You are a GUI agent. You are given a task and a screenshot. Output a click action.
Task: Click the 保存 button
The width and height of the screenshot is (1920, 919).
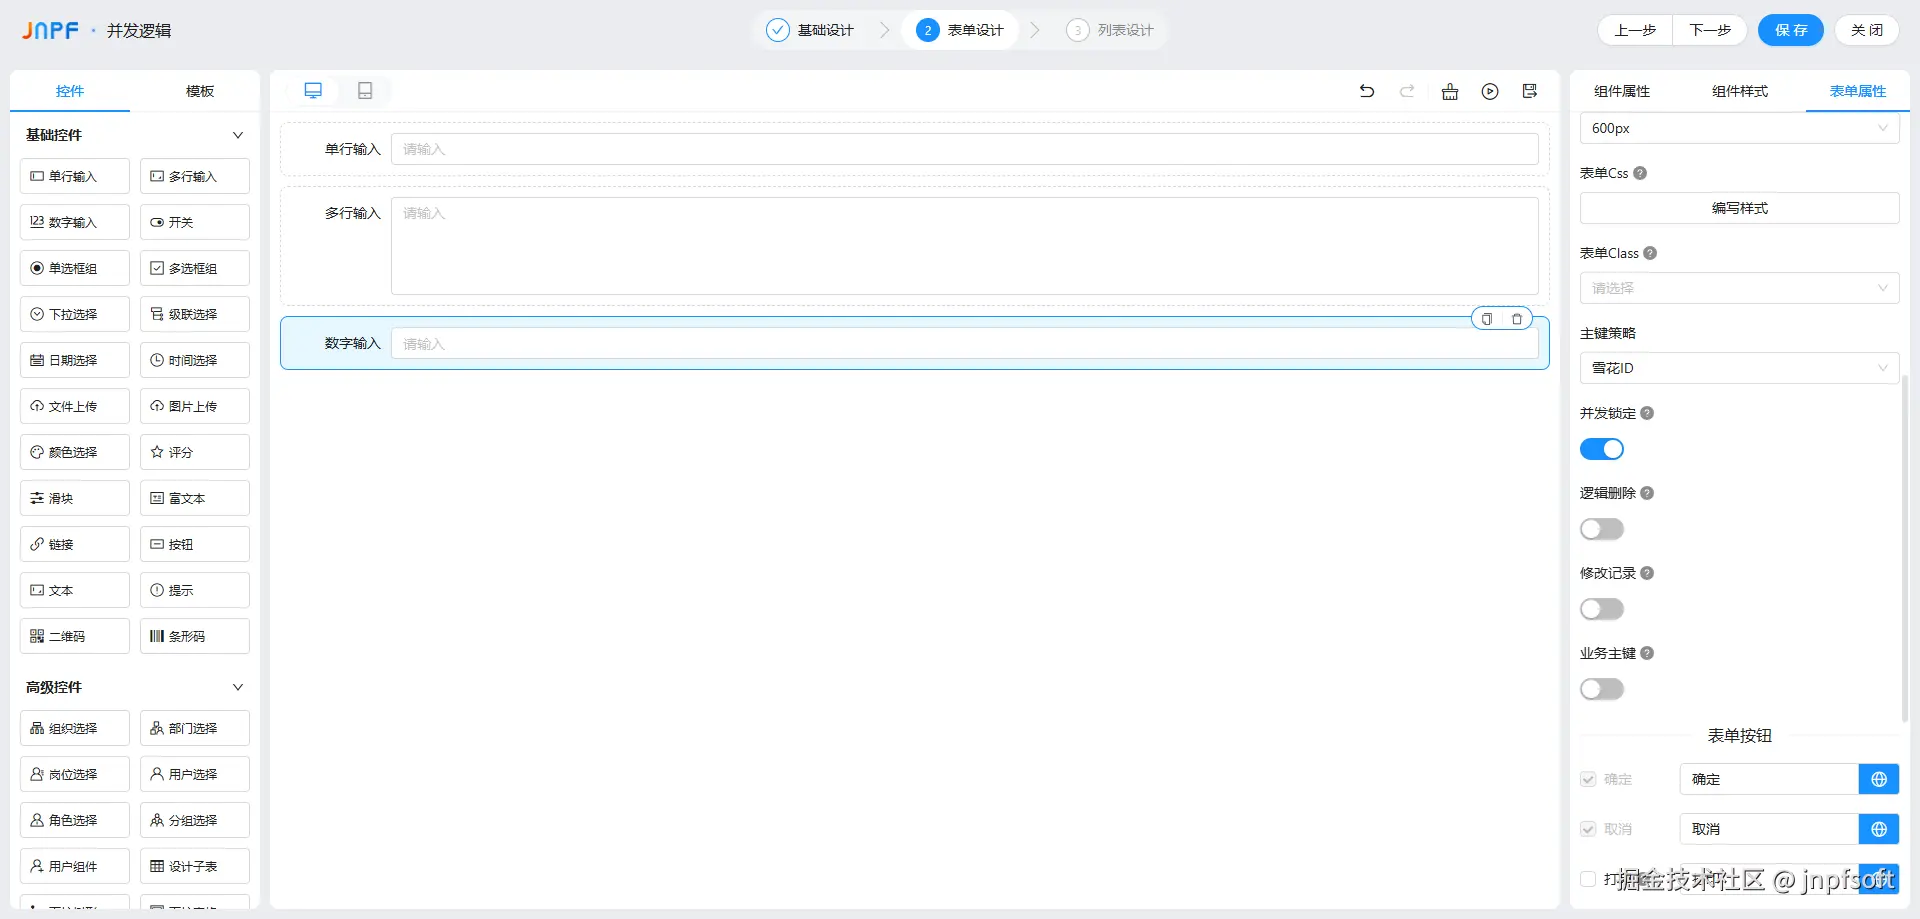1791,30
